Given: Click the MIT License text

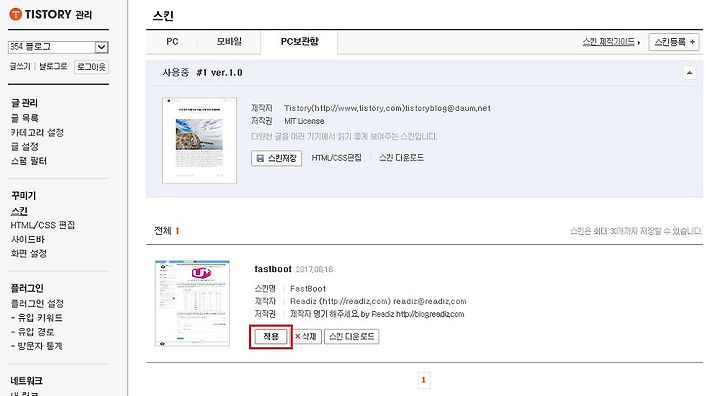Looking at the screenshot, I should [x=304, y=121].
